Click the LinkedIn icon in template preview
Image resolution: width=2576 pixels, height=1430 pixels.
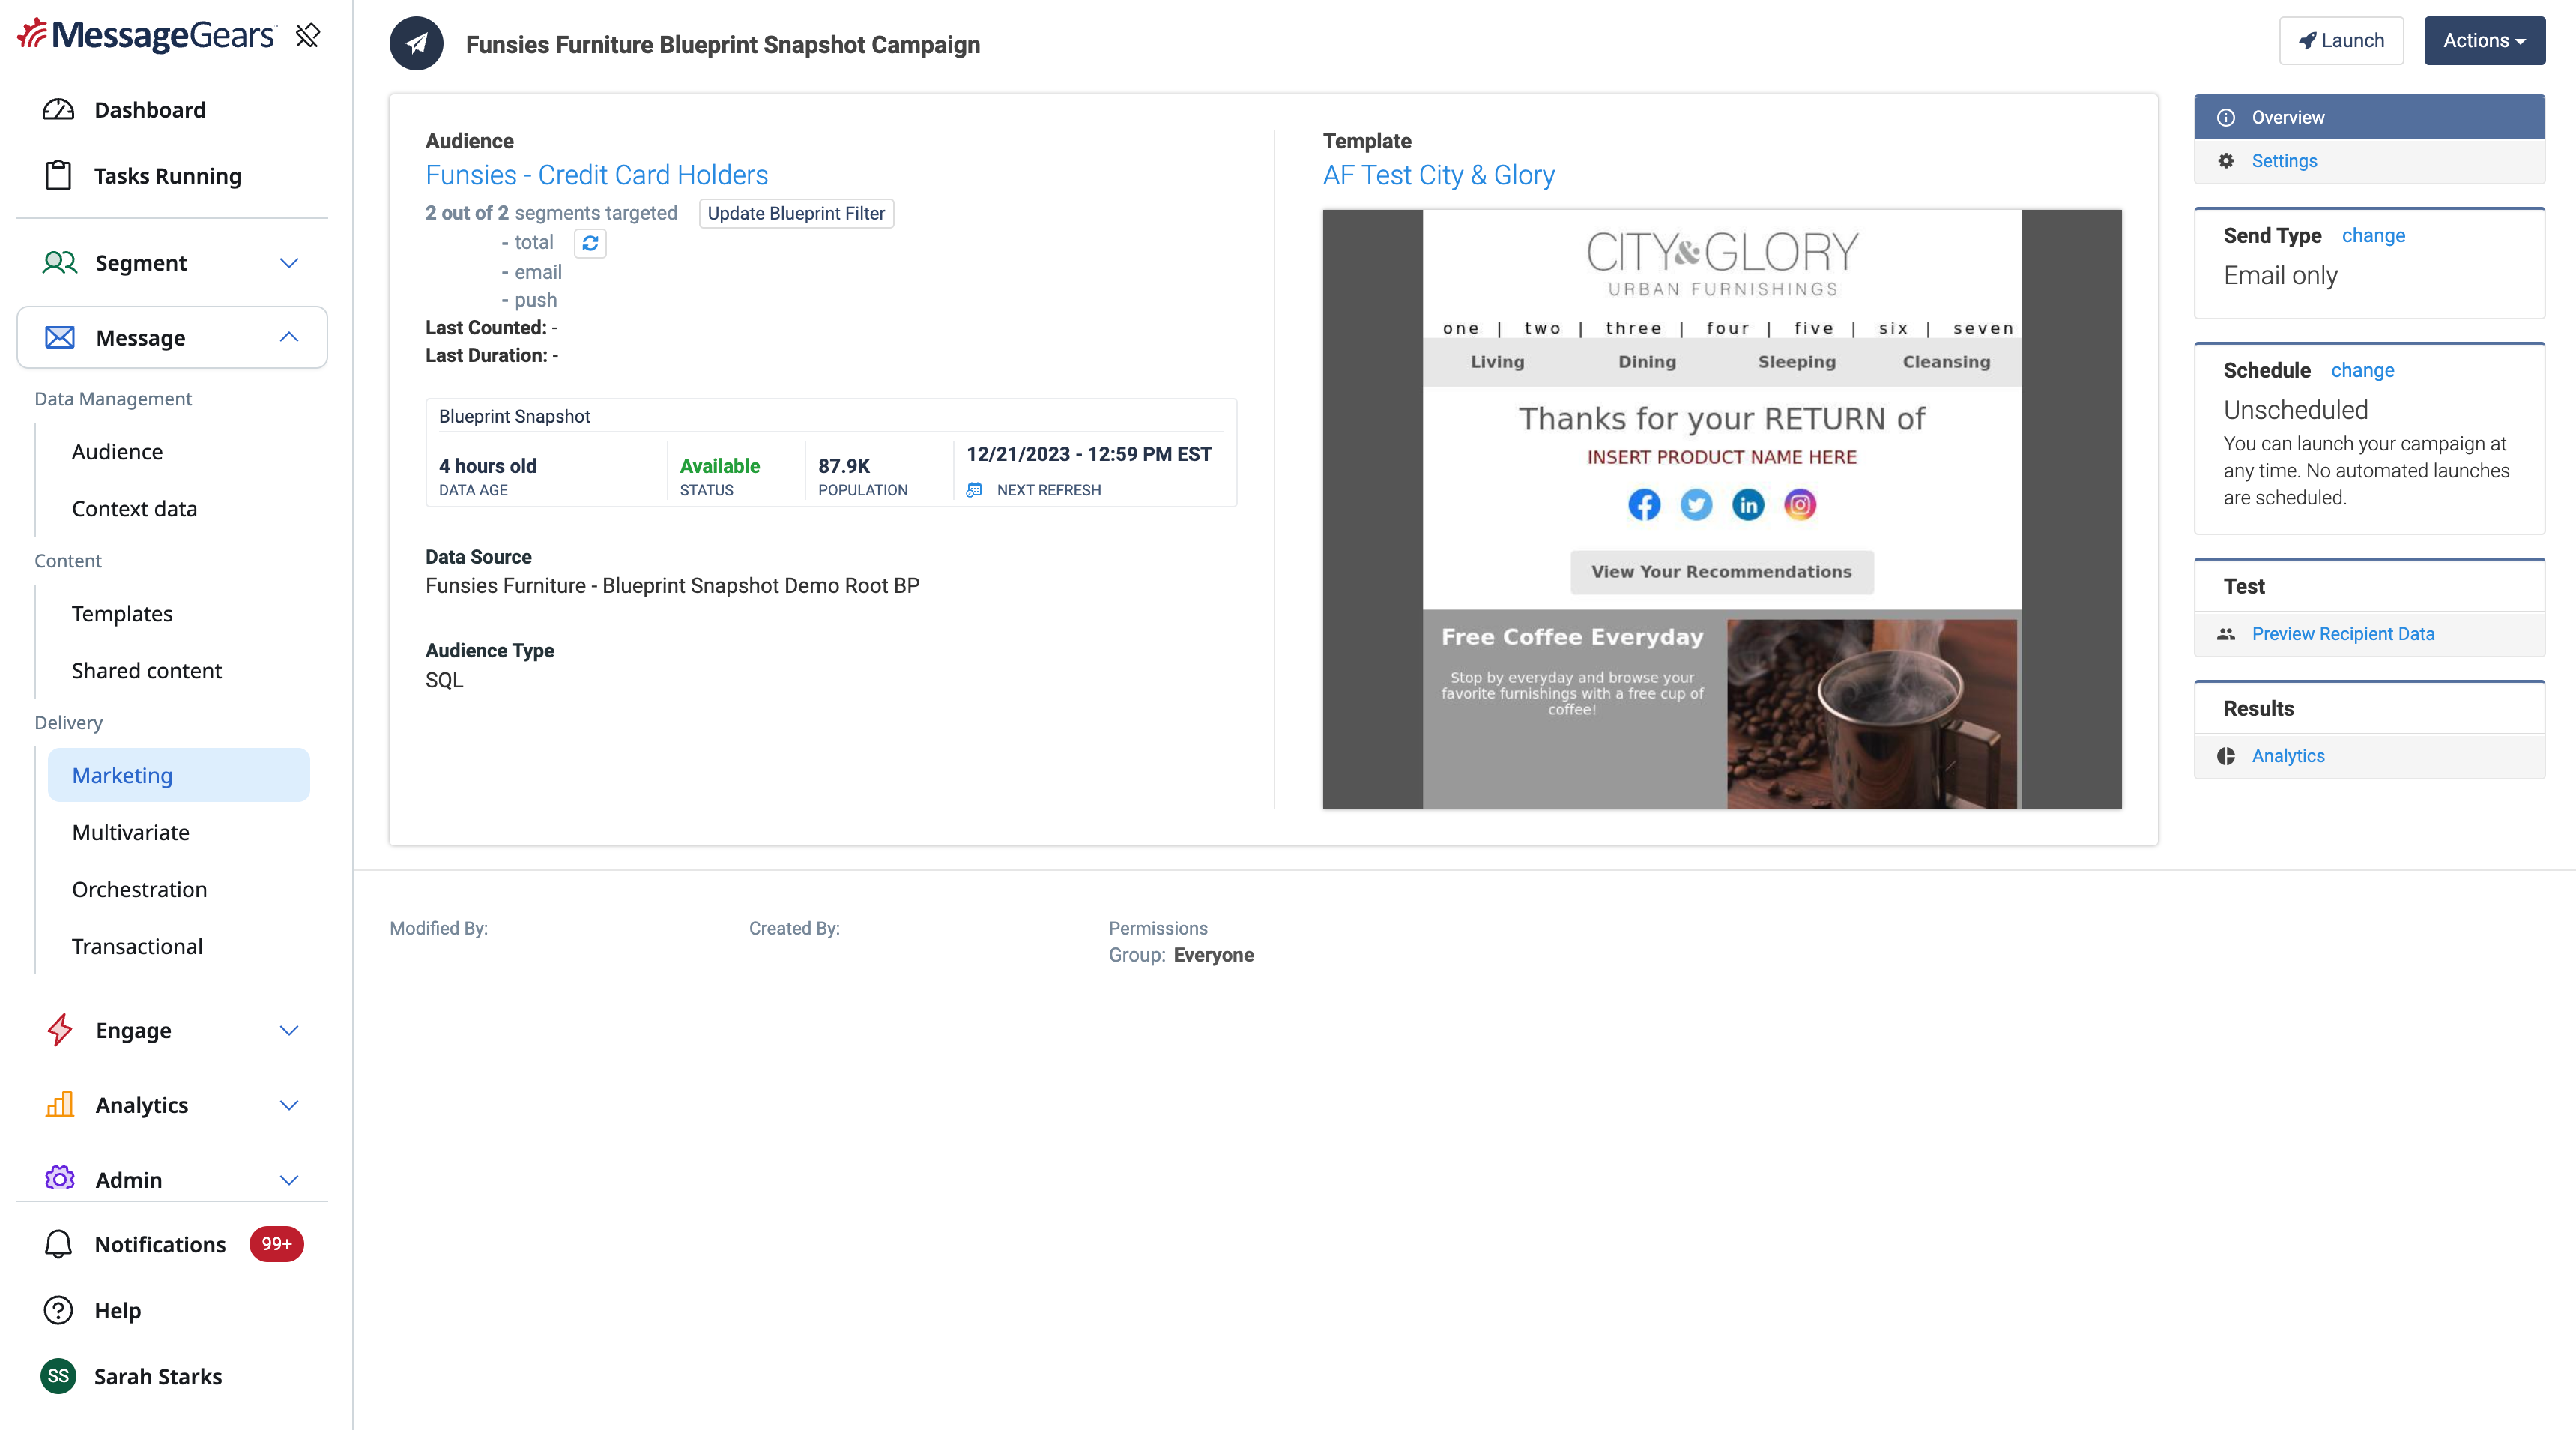pyautogui.click(x=1748, y=505)
